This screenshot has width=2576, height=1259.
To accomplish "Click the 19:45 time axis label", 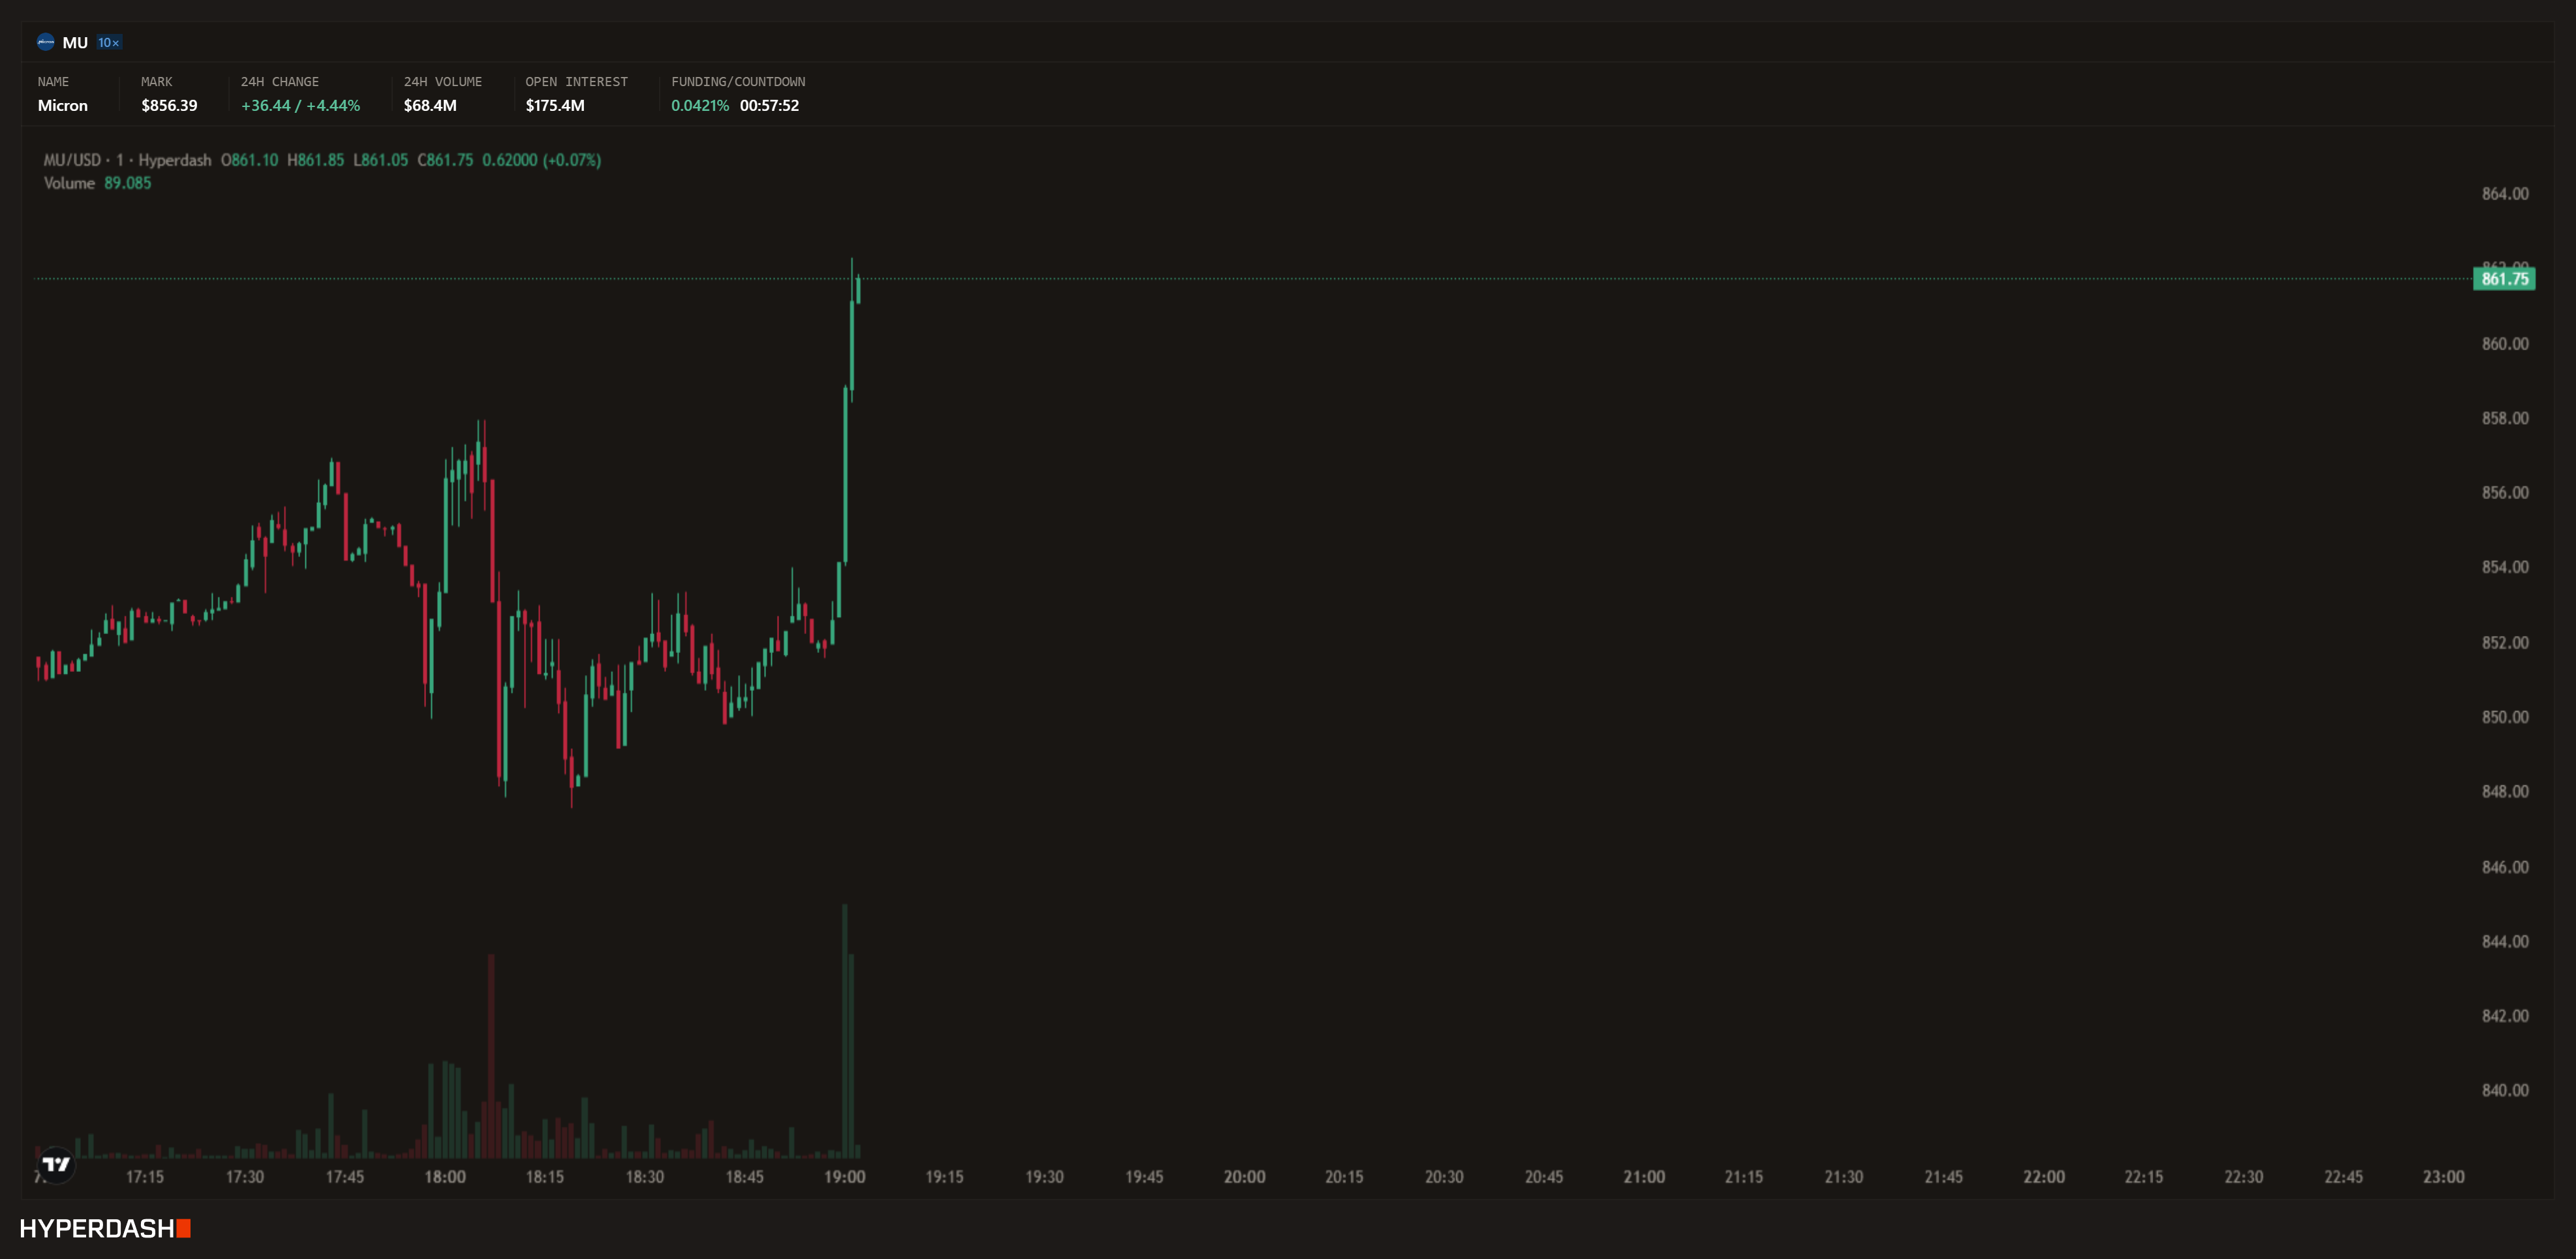I will pos(1145,1177).
